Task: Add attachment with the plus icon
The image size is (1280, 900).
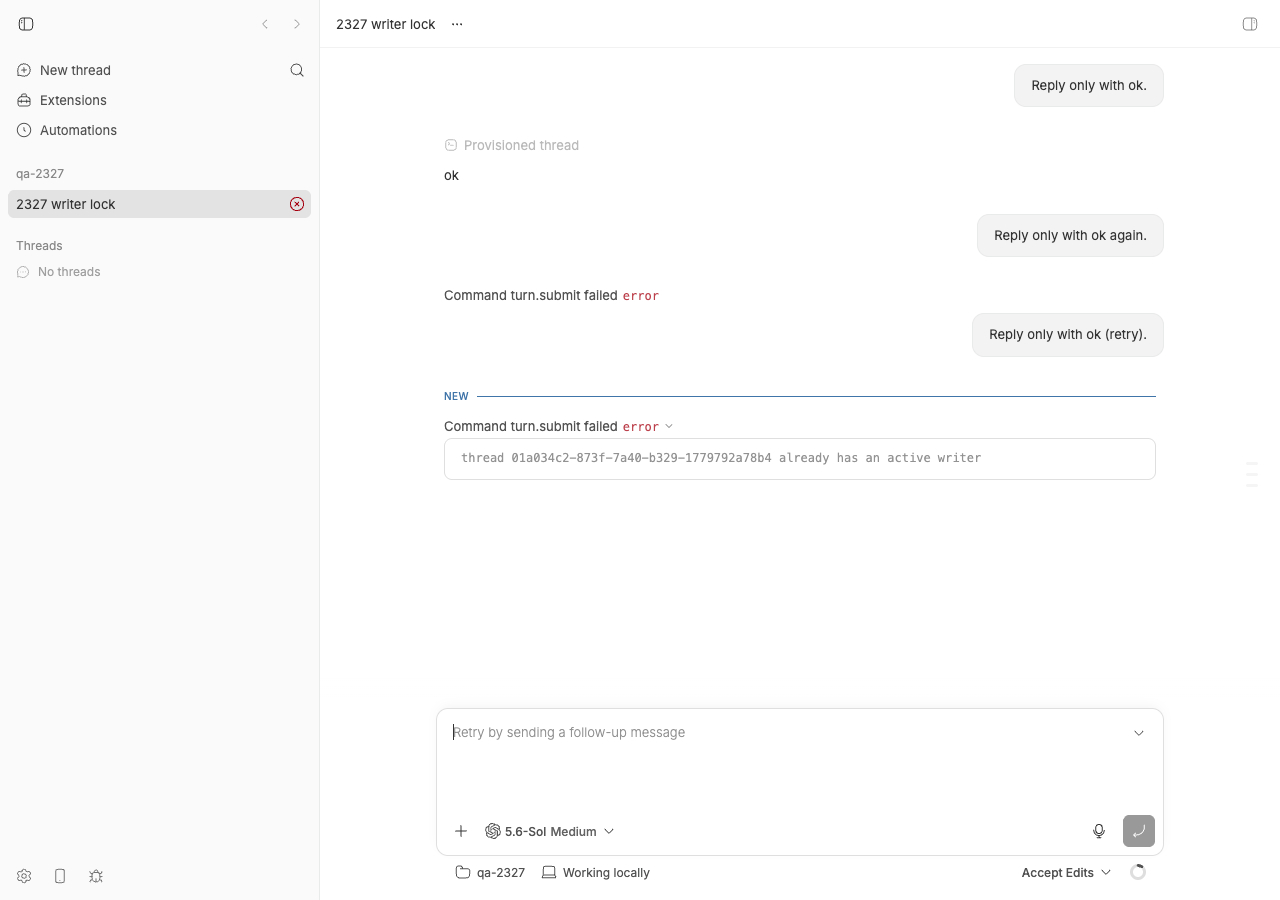Action: pos(461,831)
